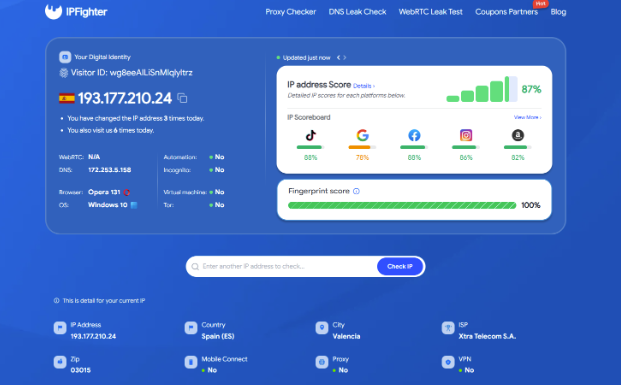The height and width of the screenshot is (385, 621).
Task: Click the fingerprint icon beside Visitor ID
Action: (x=63, y=72)
